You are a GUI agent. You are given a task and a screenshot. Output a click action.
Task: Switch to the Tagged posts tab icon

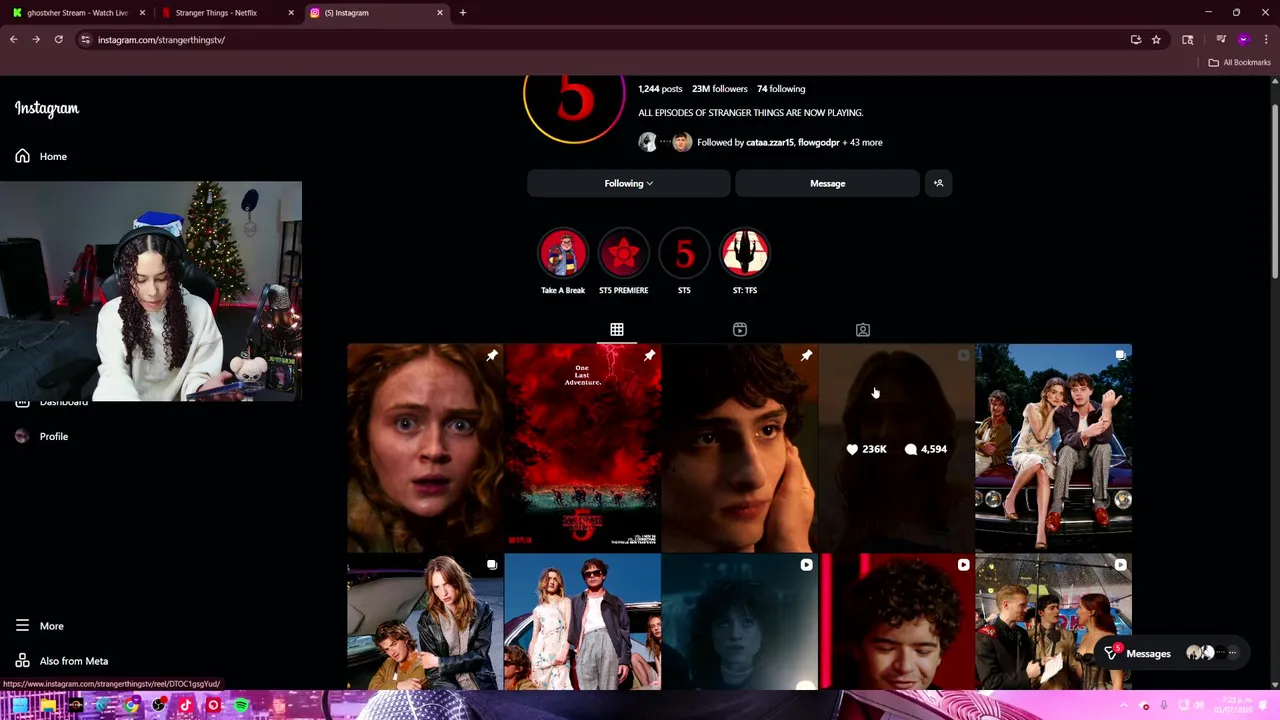point(863,329)
